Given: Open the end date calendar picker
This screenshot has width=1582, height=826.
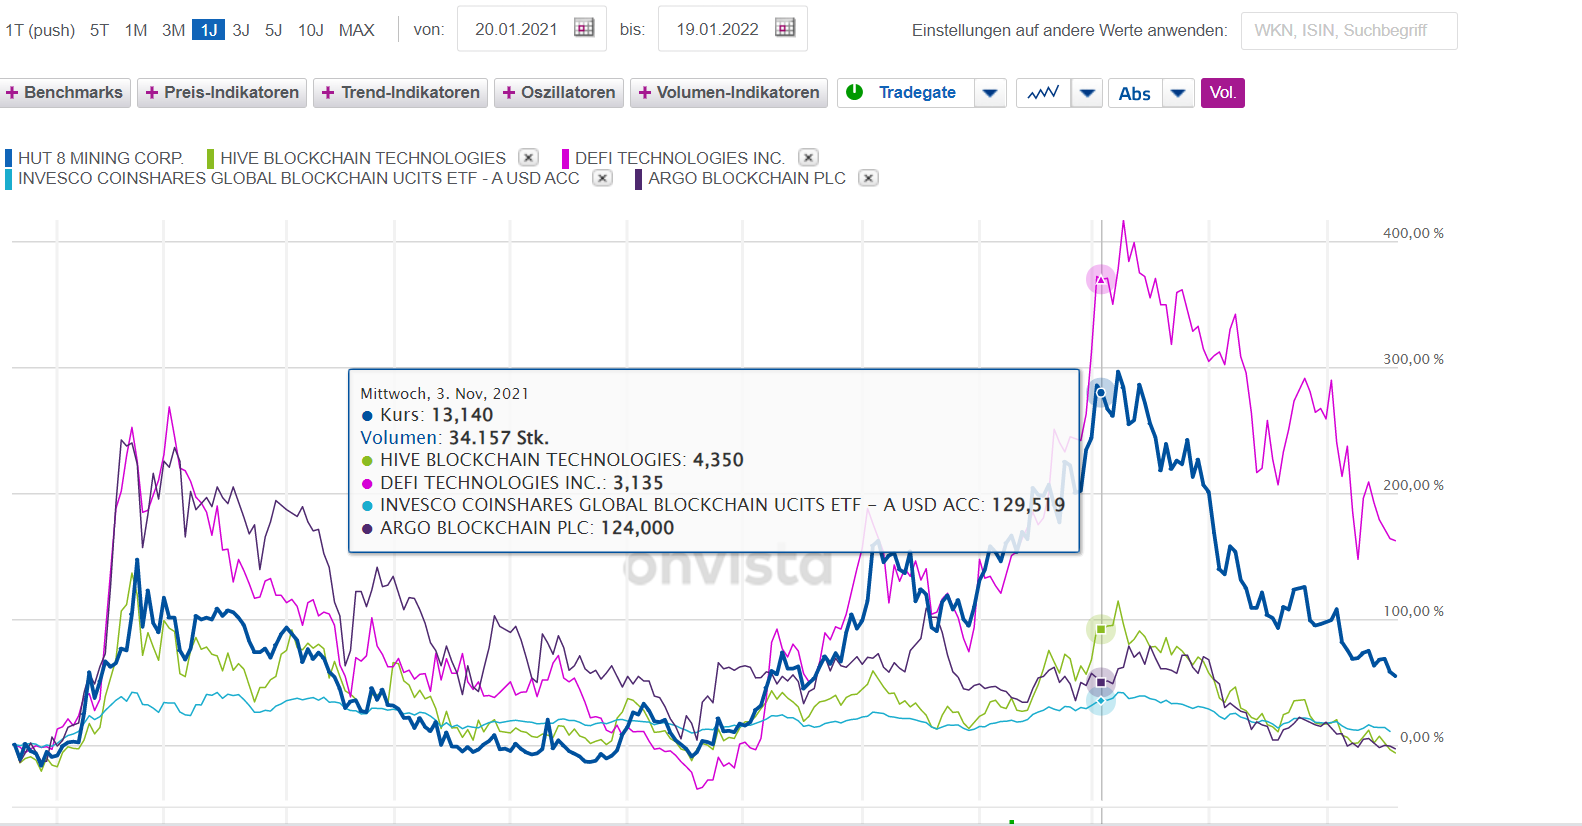Looking at the screenshot, I should click(x=785, y=28).
